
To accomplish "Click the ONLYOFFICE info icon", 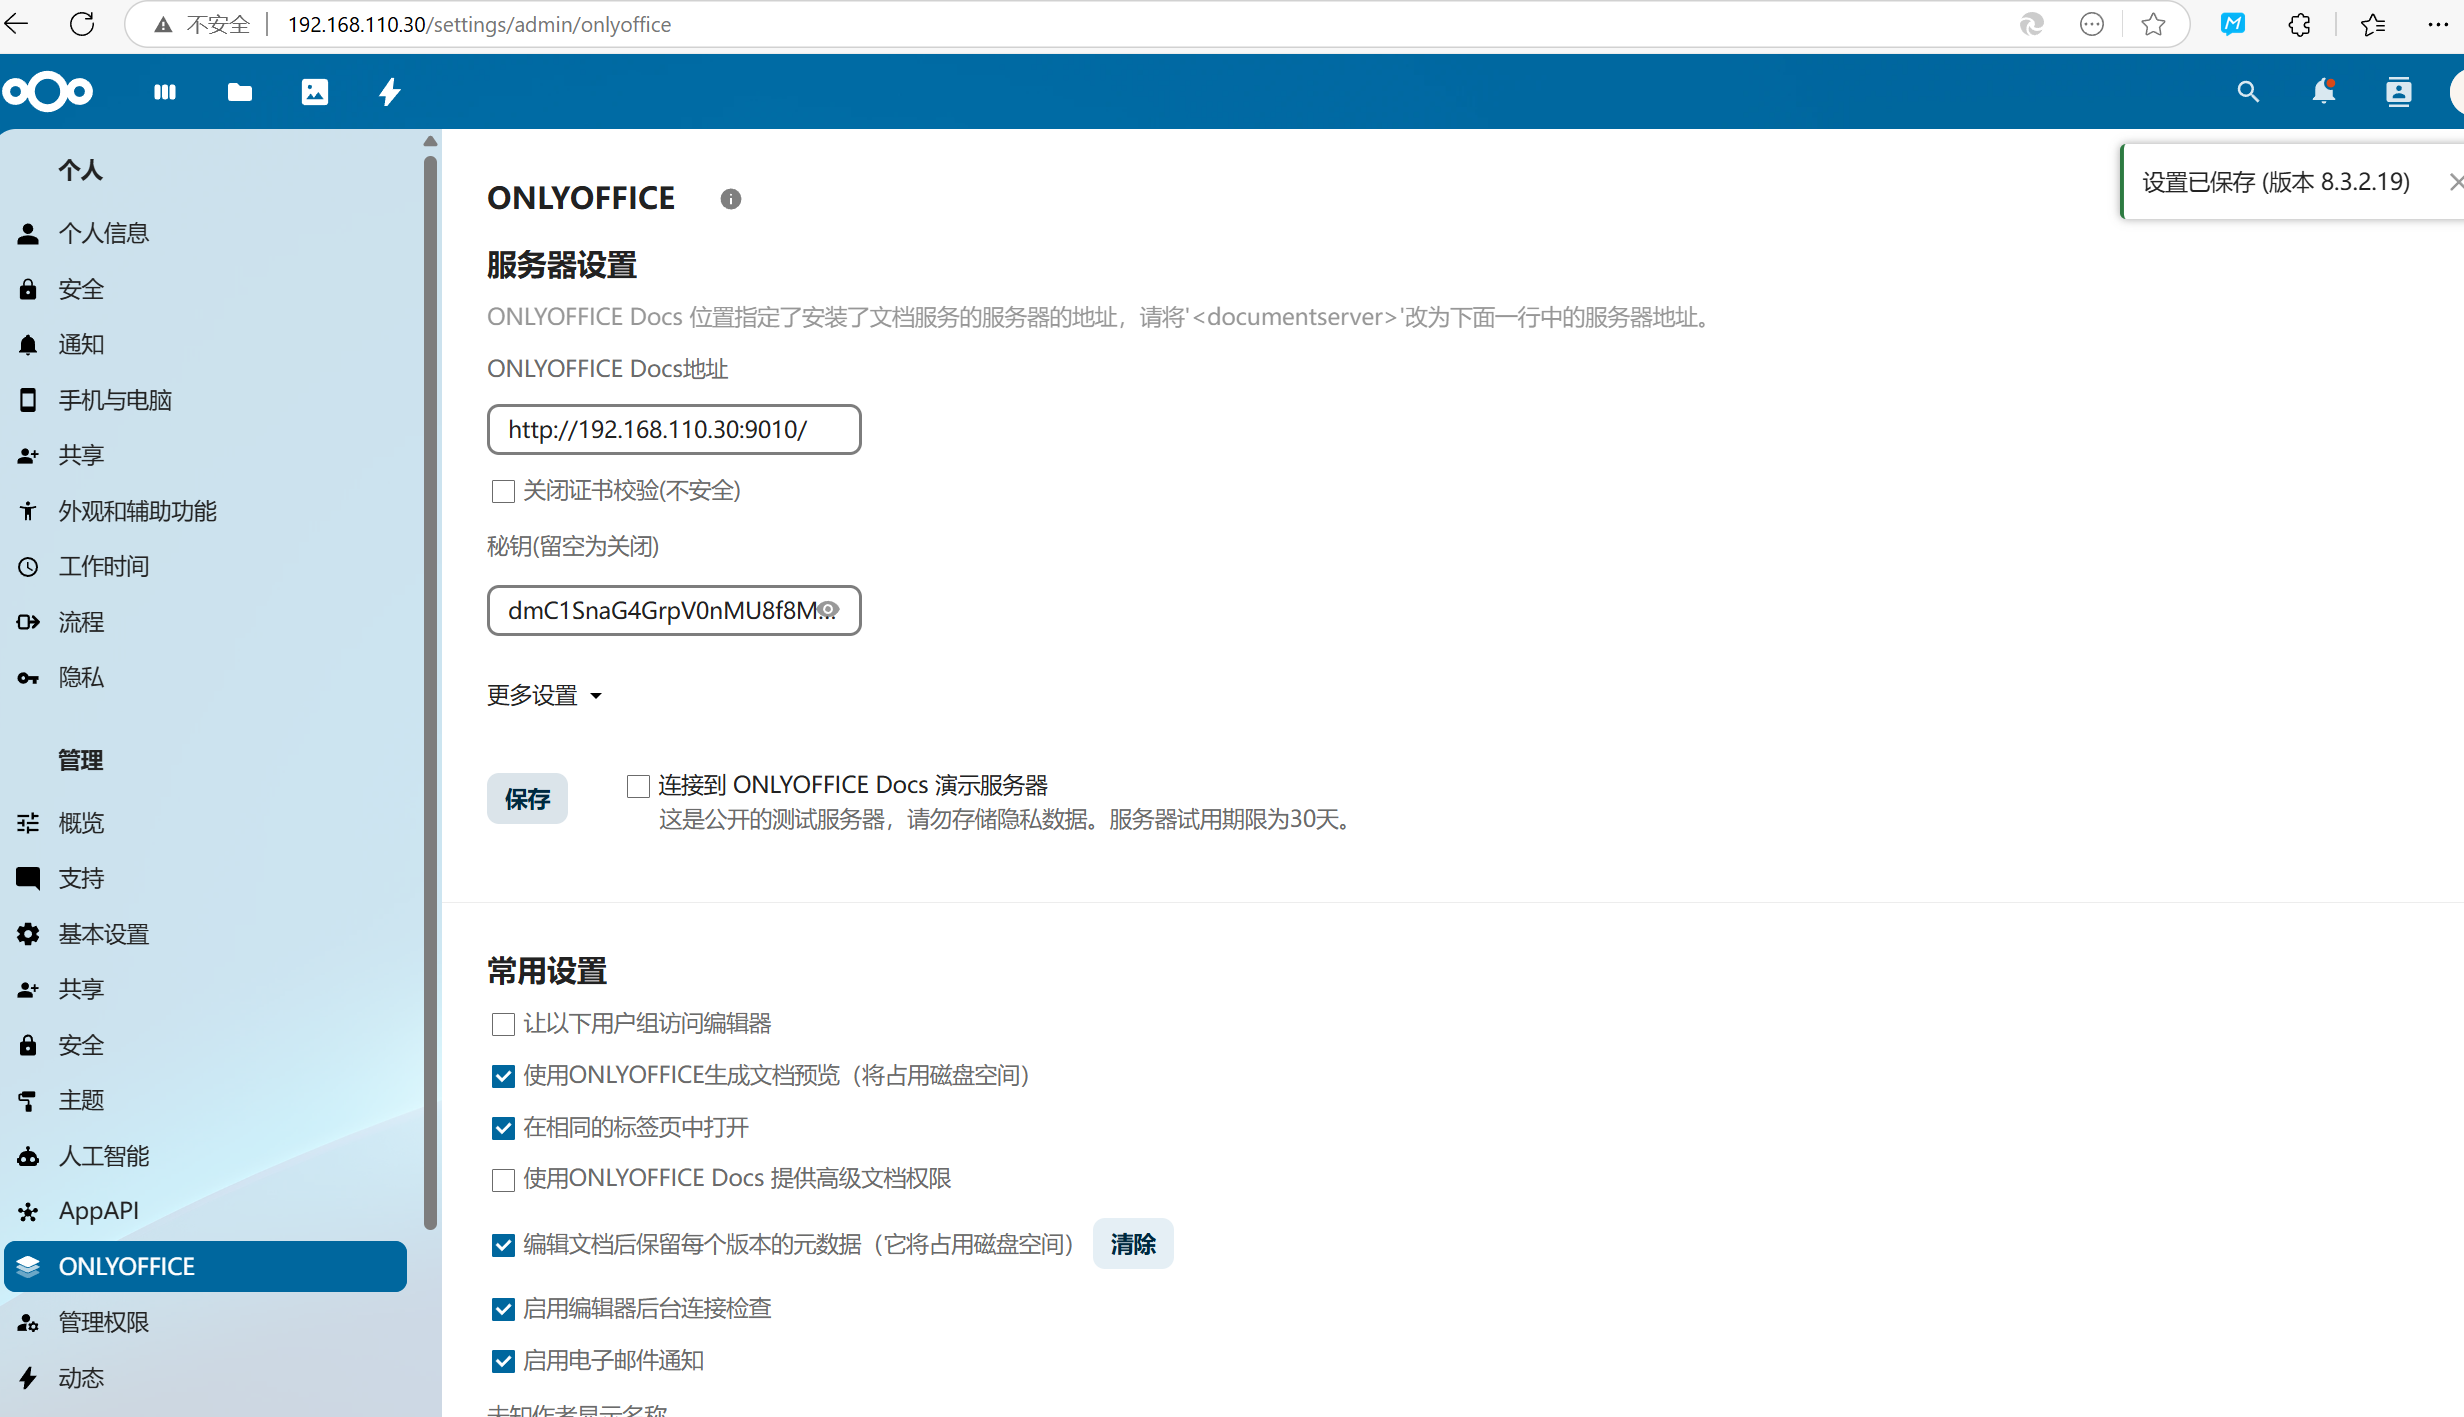I will tap(731, 199).
